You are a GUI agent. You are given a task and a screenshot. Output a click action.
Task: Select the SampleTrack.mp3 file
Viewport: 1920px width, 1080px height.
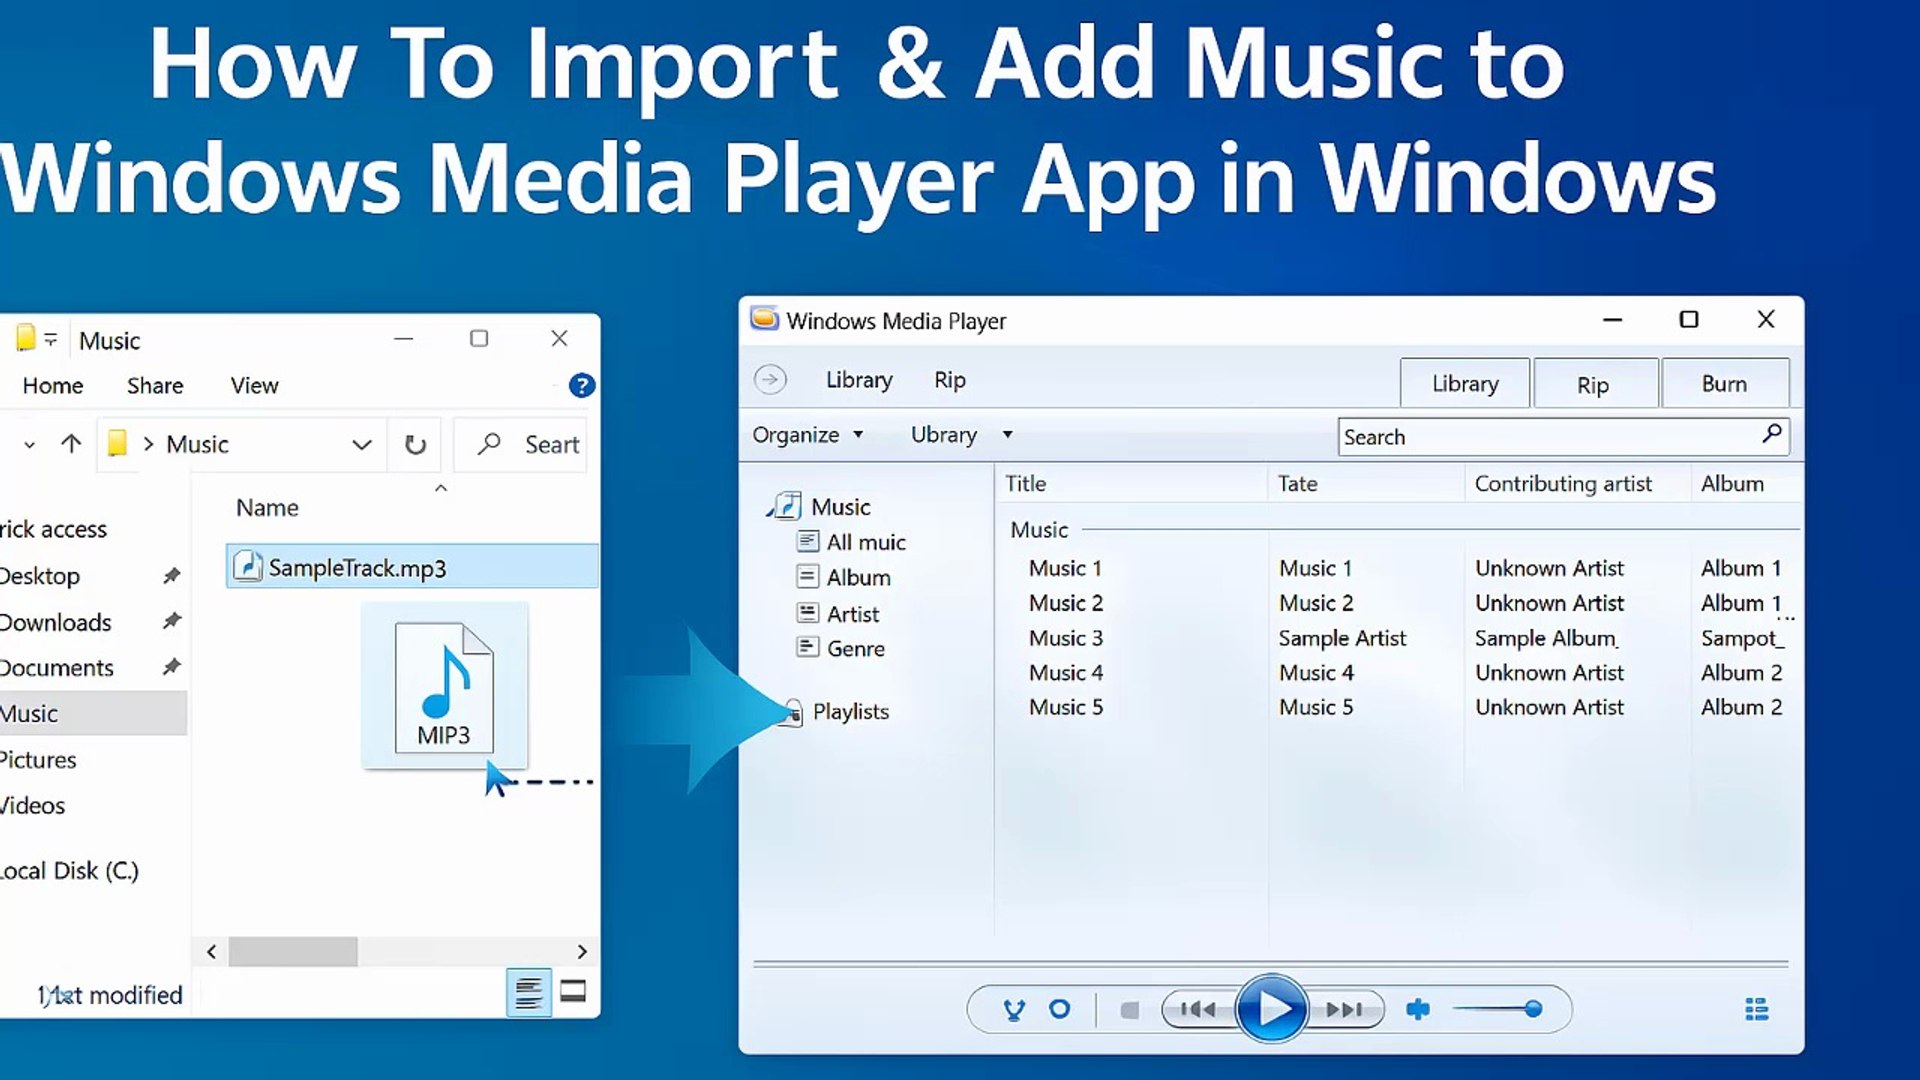[x=357, y=568]
